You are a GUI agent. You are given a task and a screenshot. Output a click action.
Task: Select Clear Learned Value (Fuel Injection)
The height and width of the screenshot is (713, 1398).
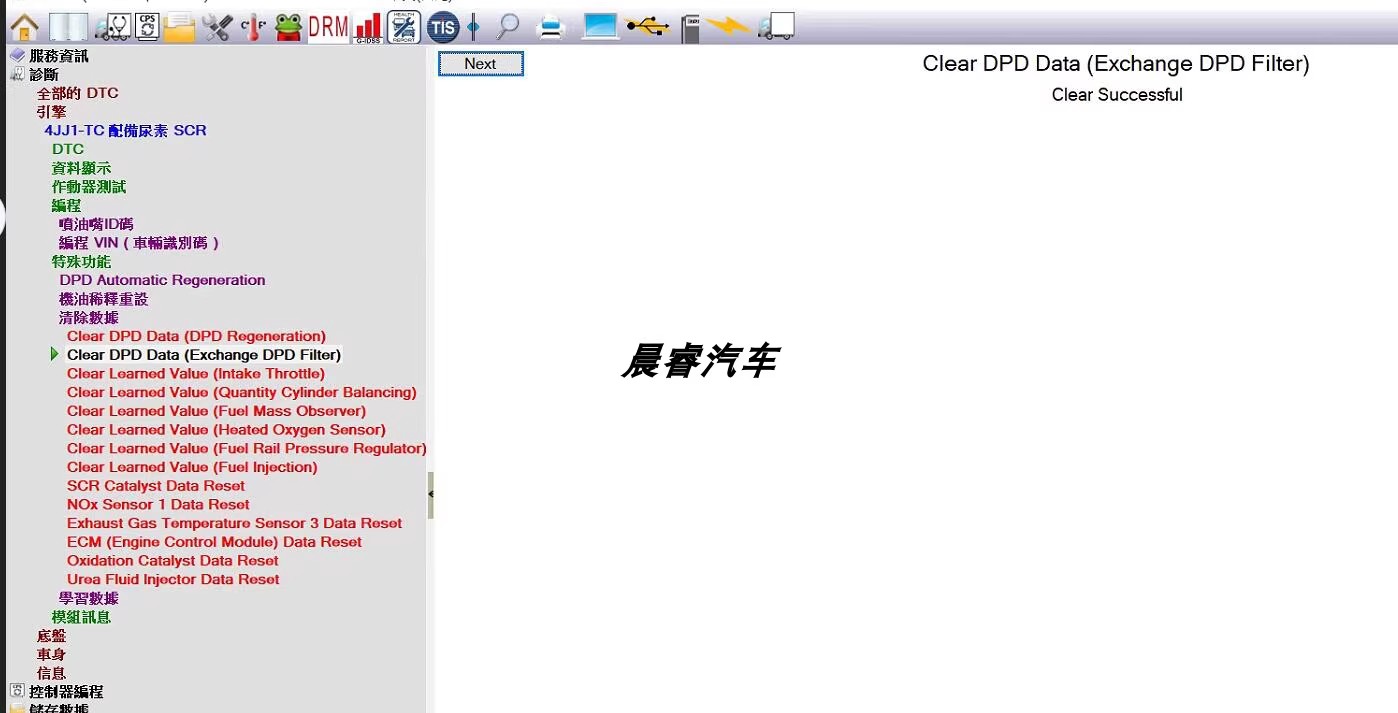coord(192,467)
